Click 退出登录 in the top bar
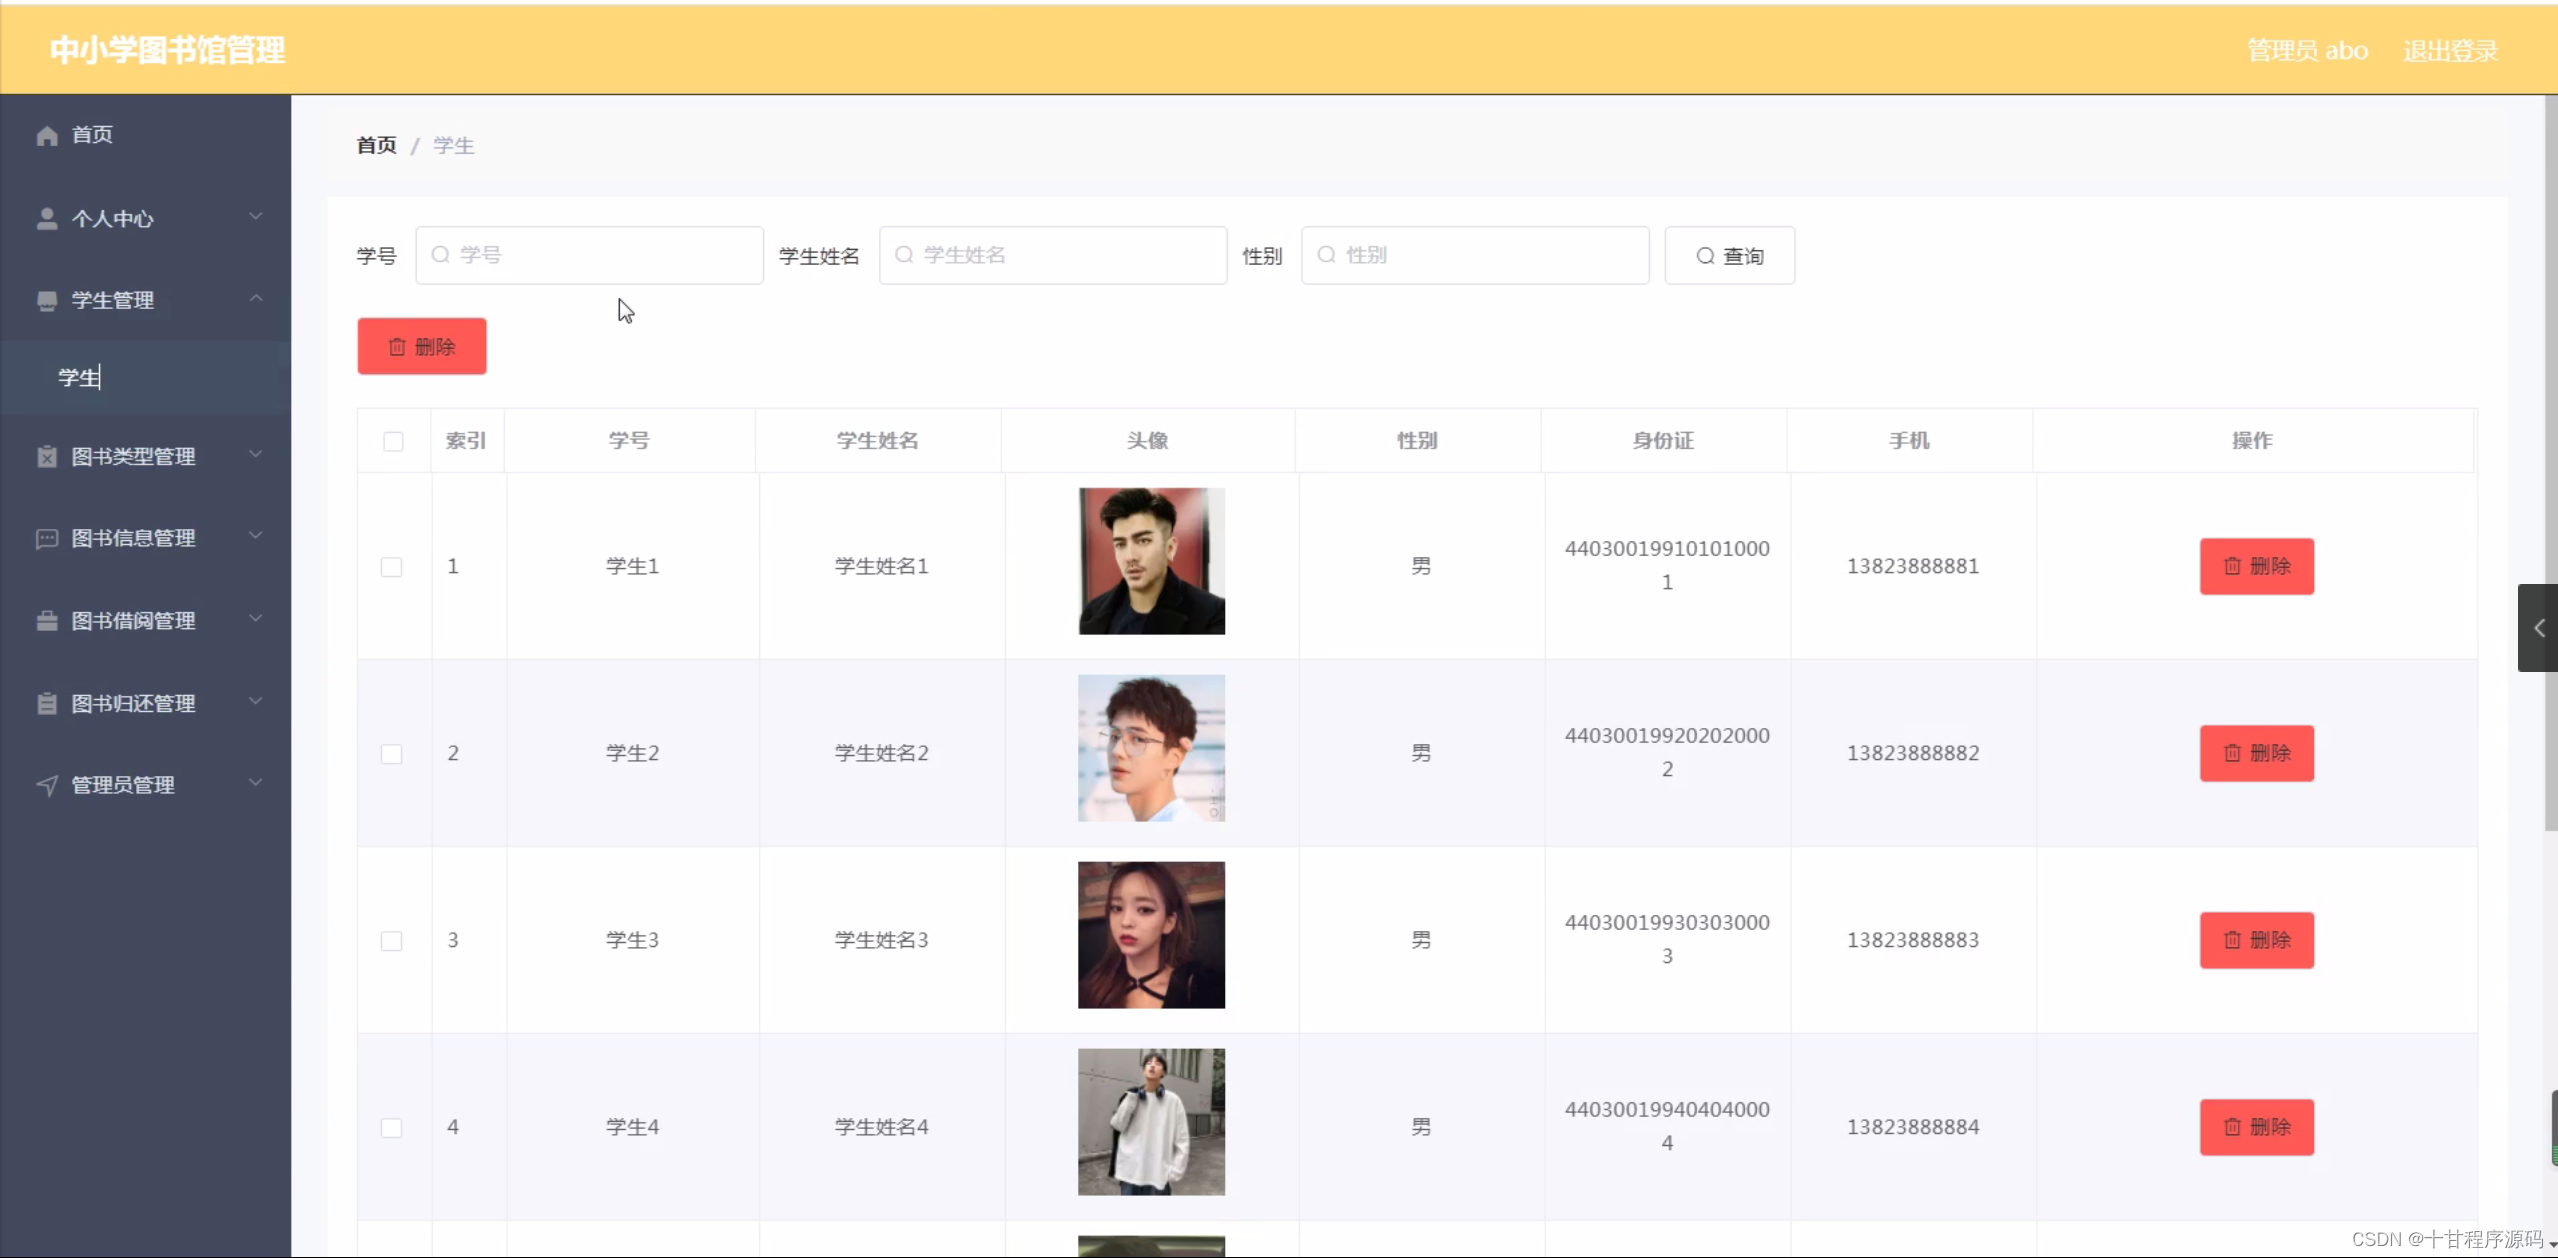 click(x=2449, y=50)
